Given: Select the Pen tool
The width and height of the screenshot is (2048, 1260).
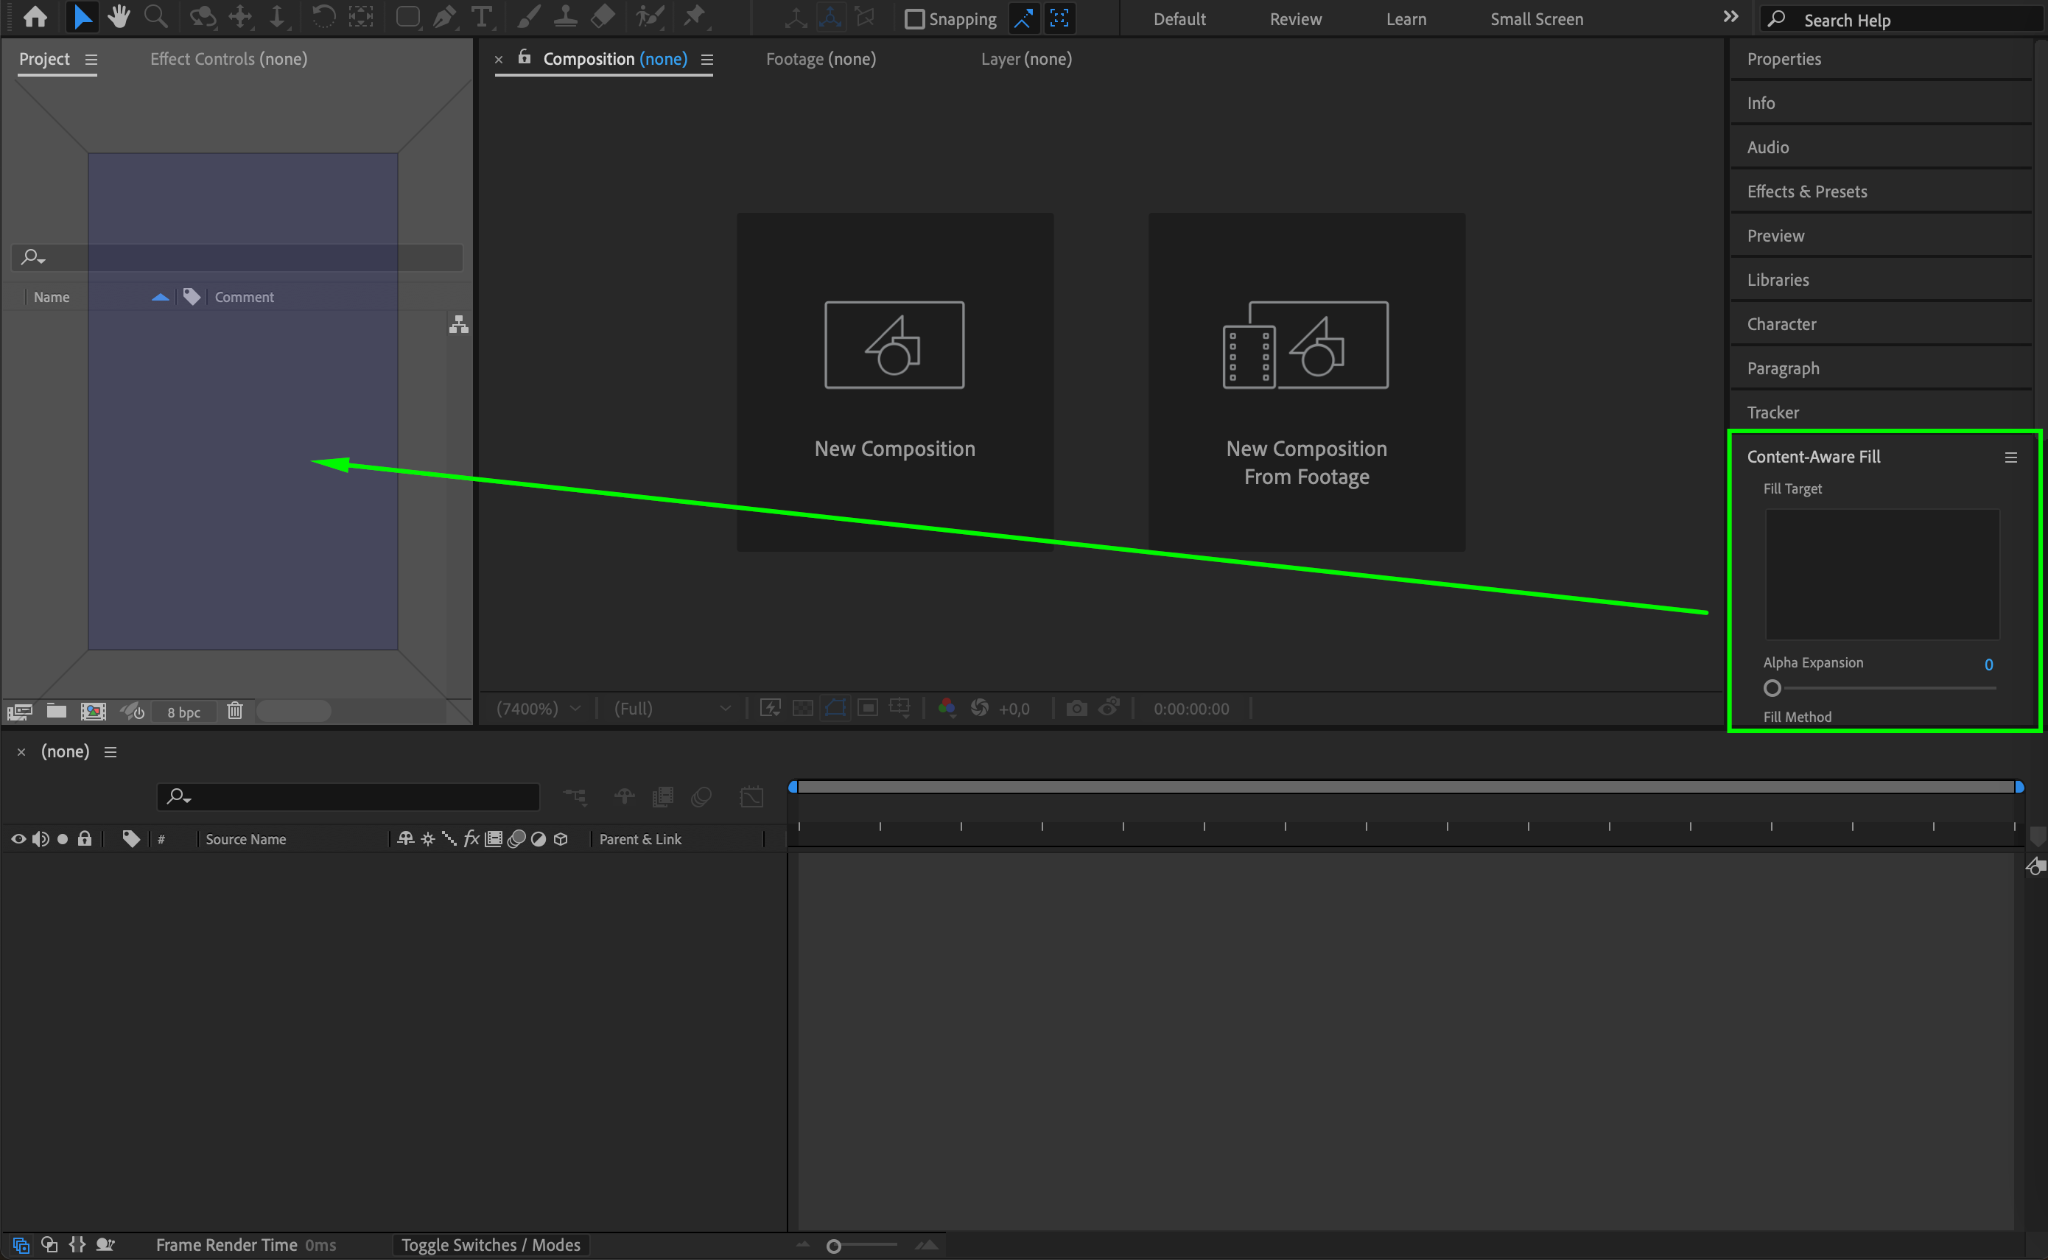Looking at the screenshot, I should coord(444,16).
